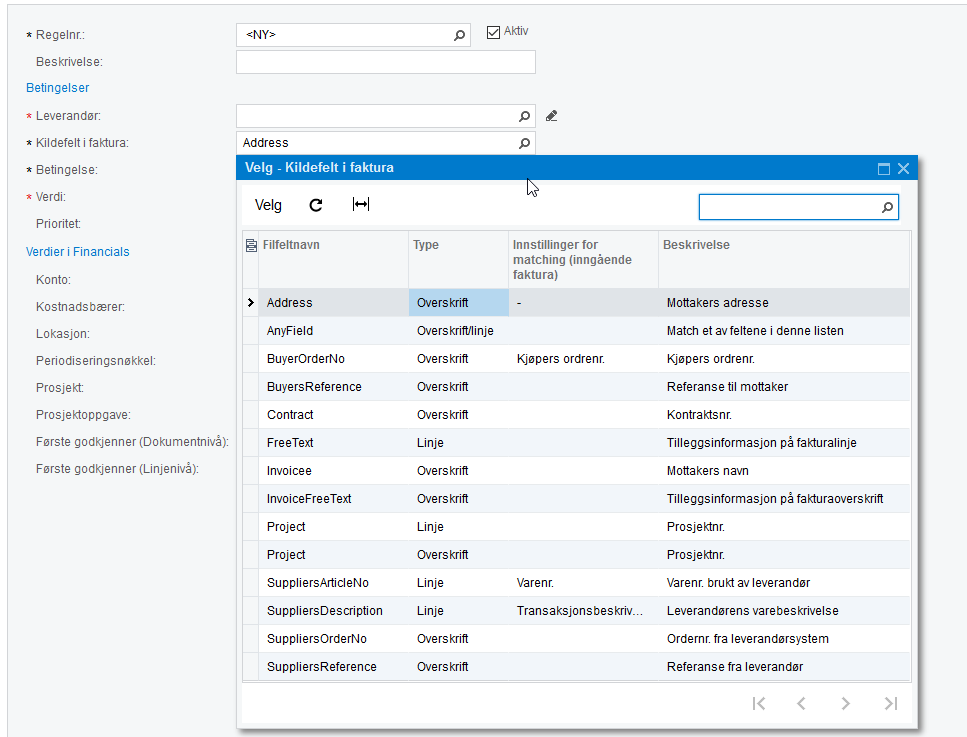Untick the Aktiv checkbox
967x737 pixels.
pos(493,32)
